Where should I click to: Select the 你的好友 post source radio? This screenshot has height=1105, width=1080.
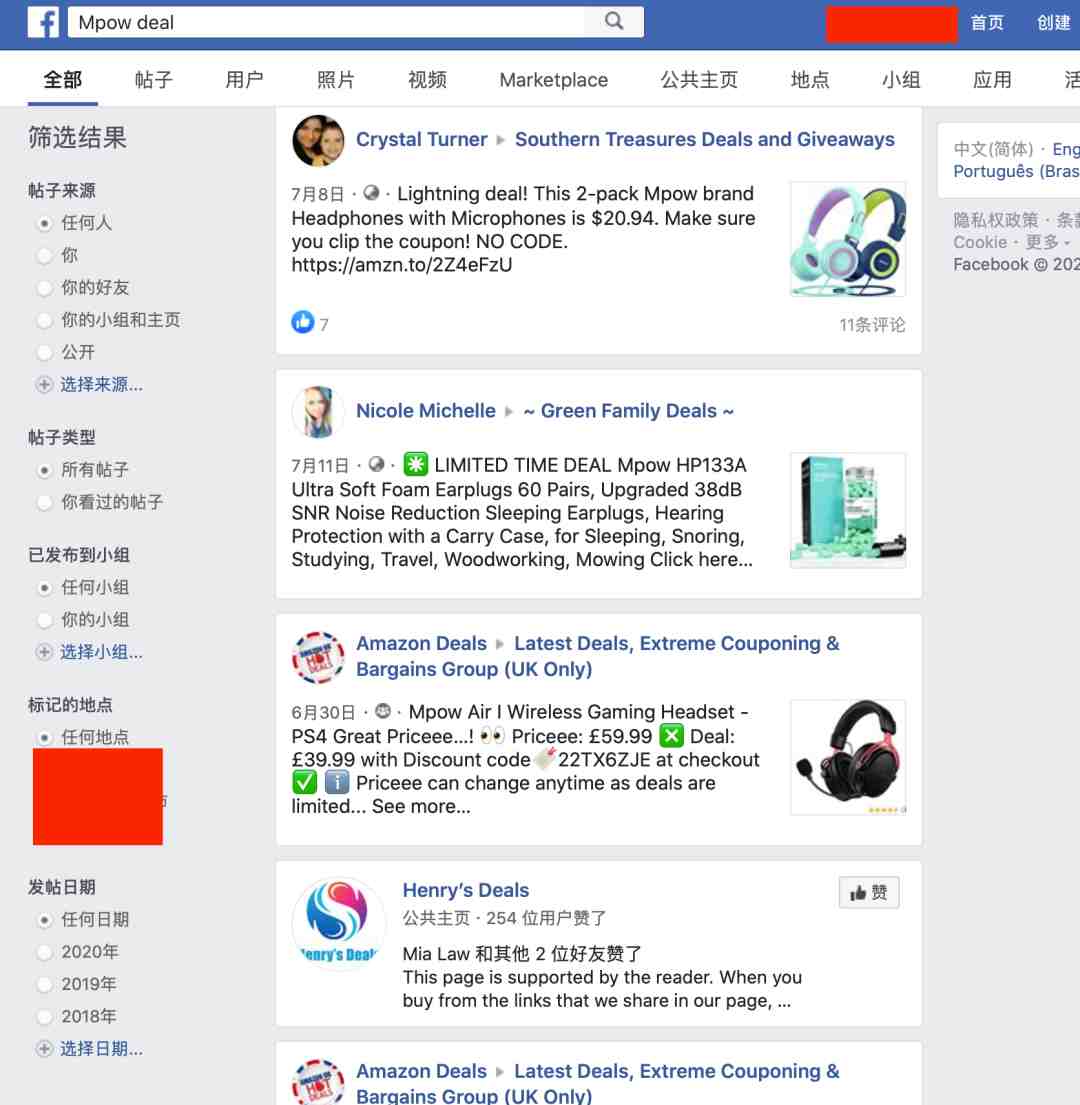44,288
